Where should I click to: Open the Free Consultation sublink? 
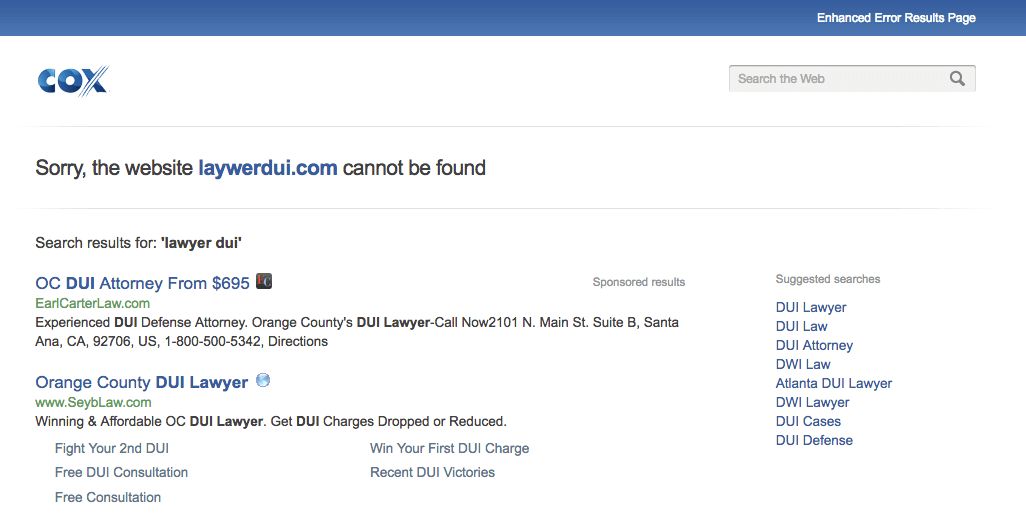click(x=108, y=497)
